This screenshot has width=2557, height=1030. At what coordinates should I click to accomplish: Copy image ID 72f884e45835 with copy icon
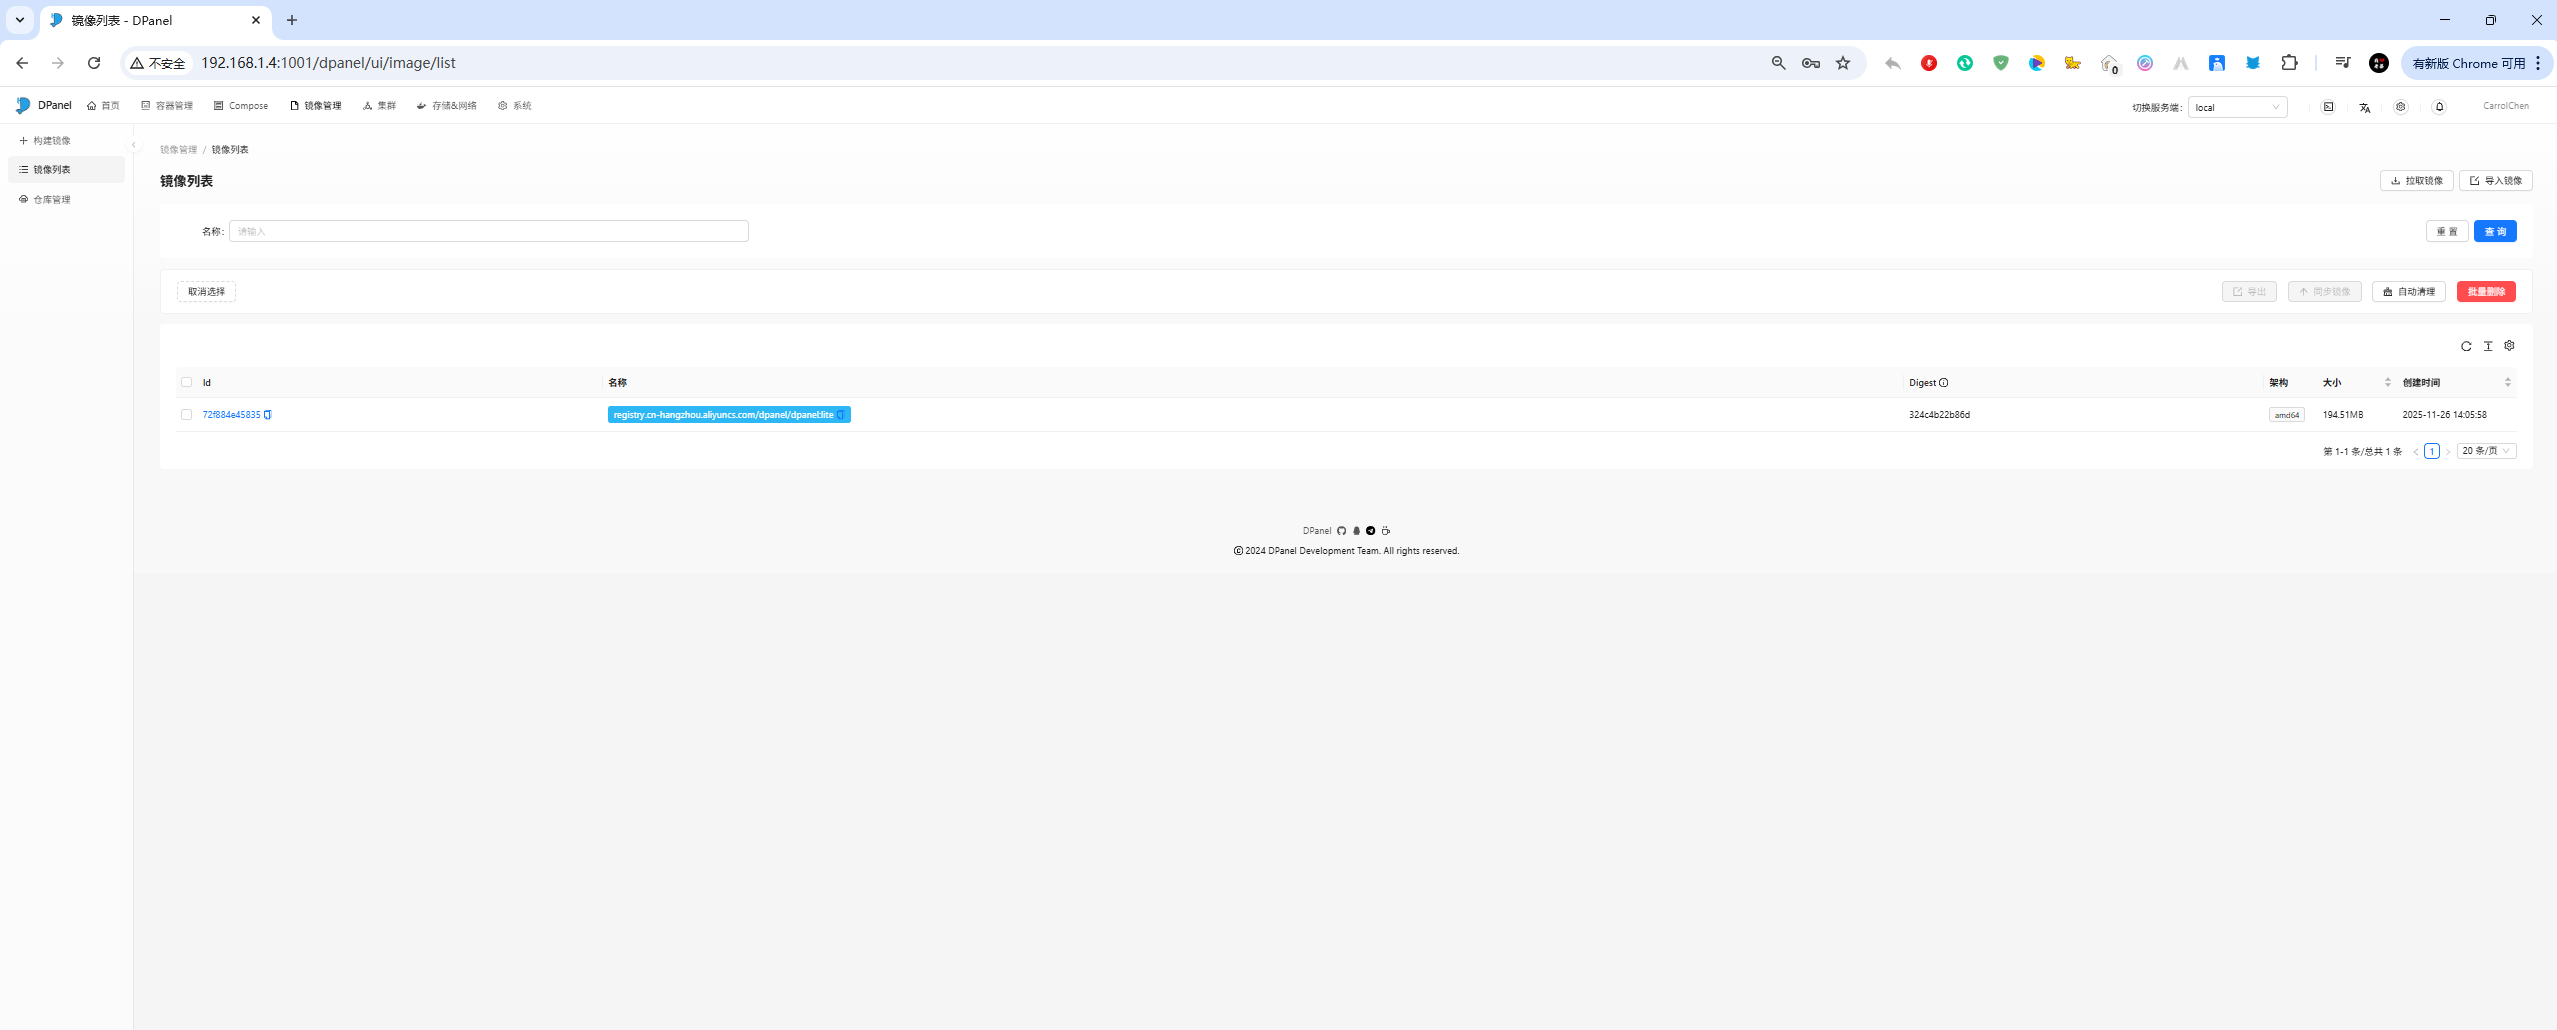(268, 415)
